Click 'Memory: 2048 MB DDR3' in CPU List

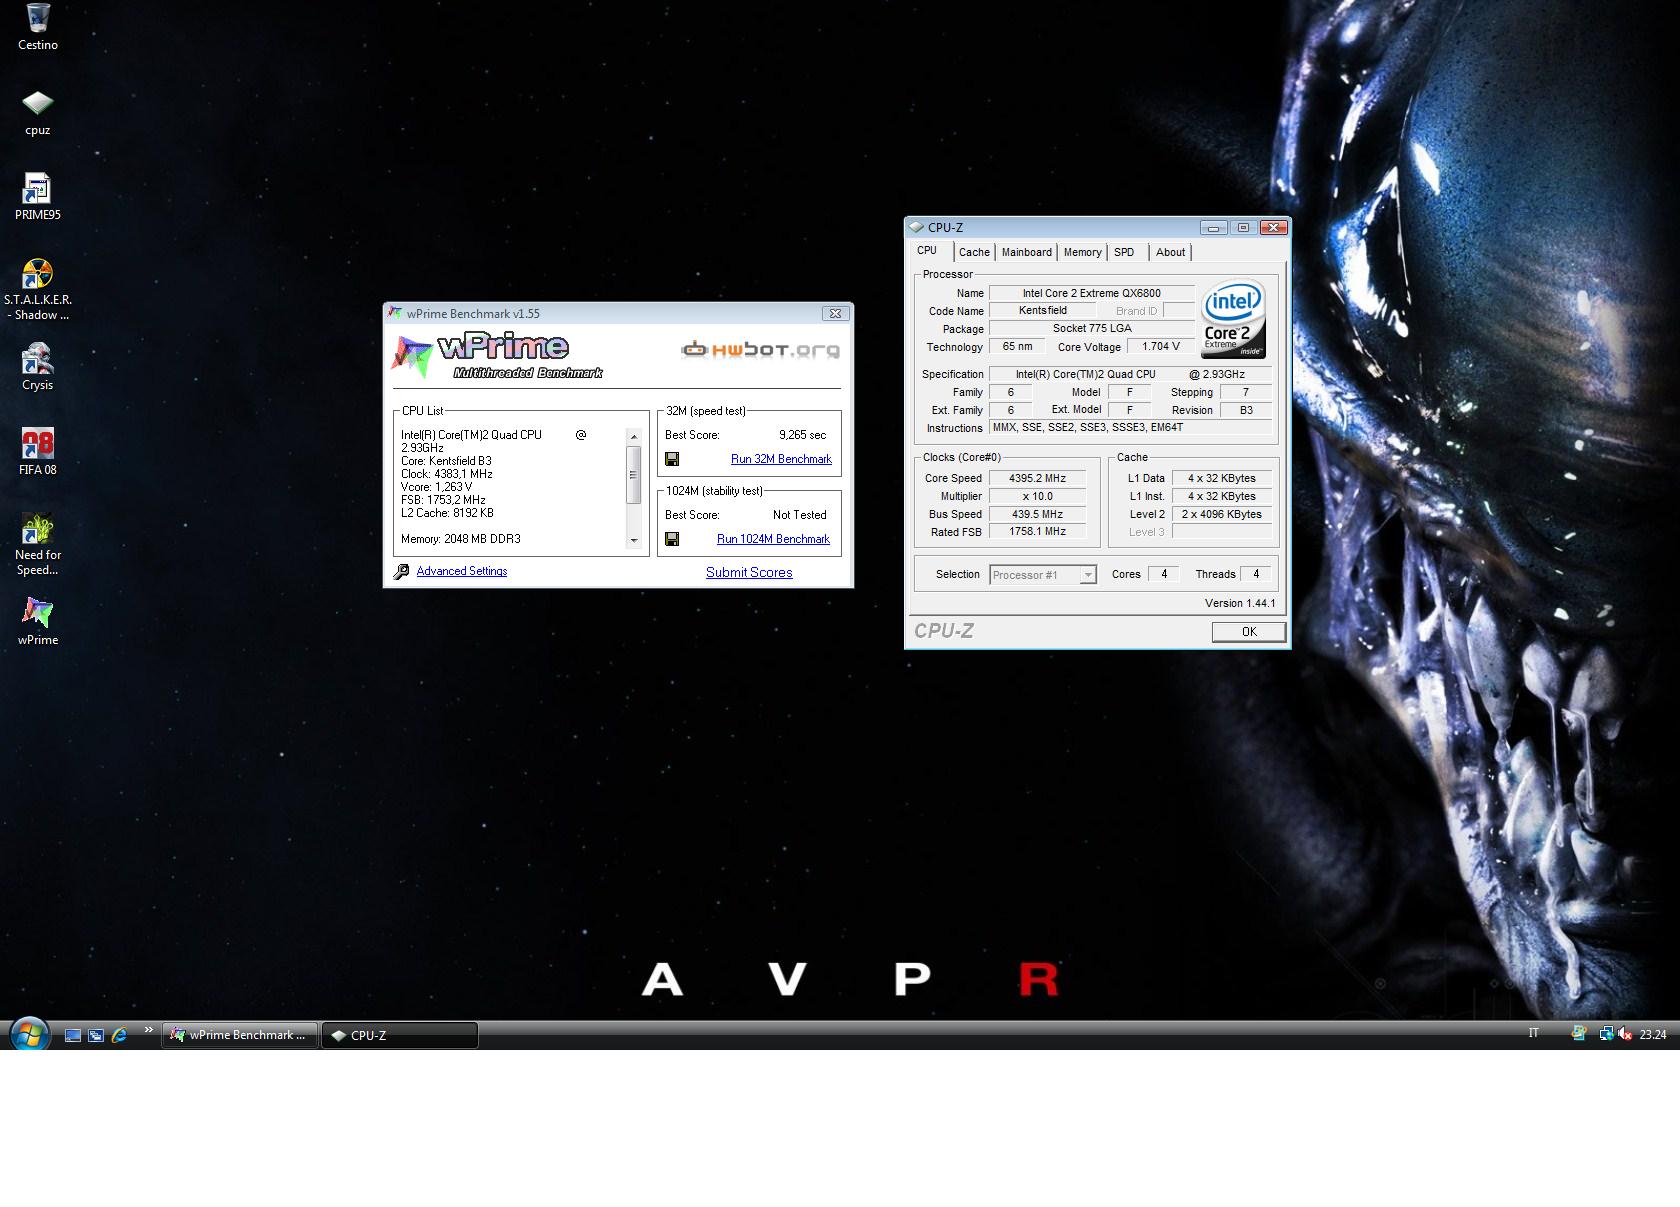pos(461,539)
